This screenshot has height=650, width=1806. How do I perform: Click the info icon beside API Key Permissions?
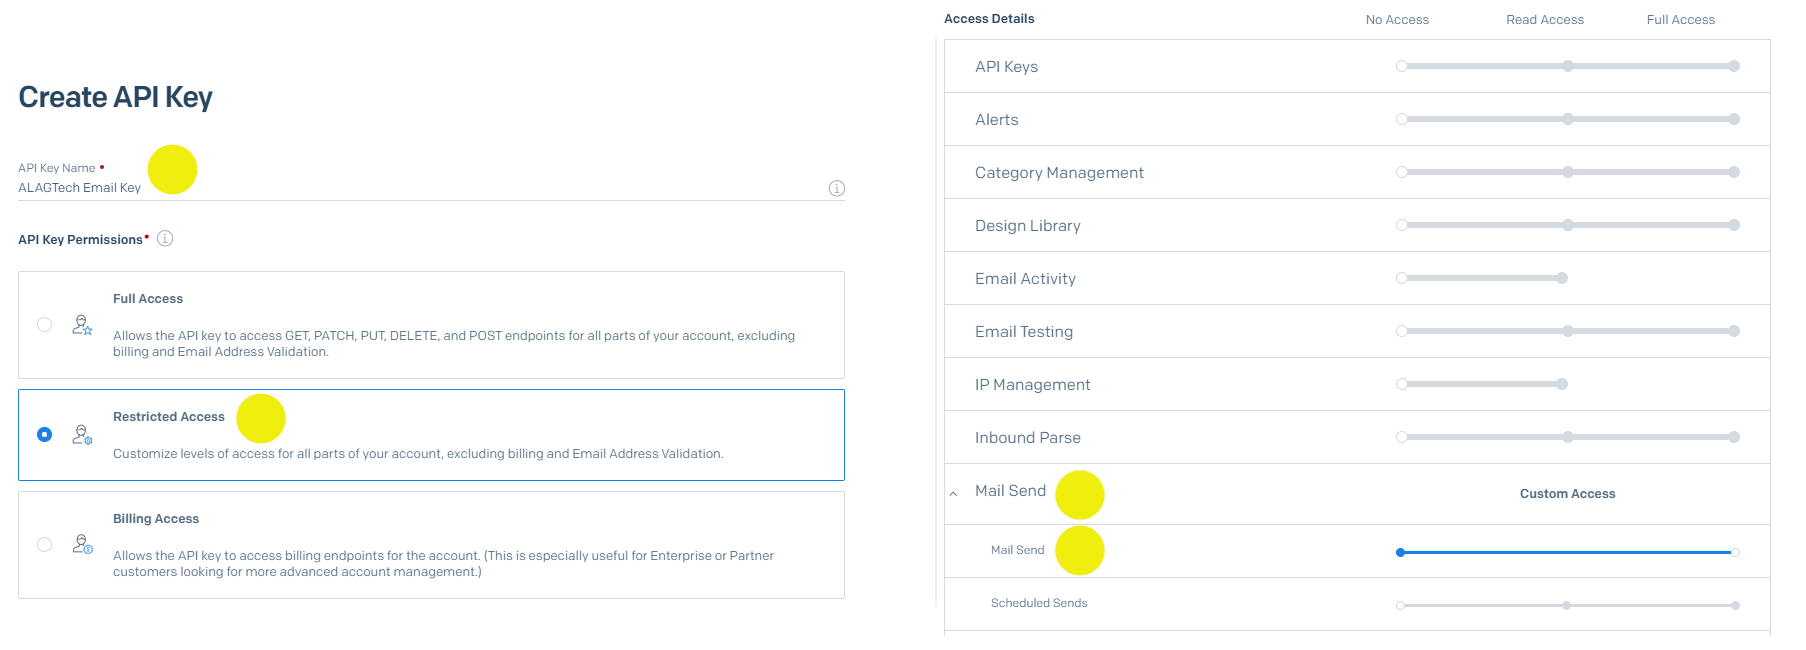tap(165, 238)
